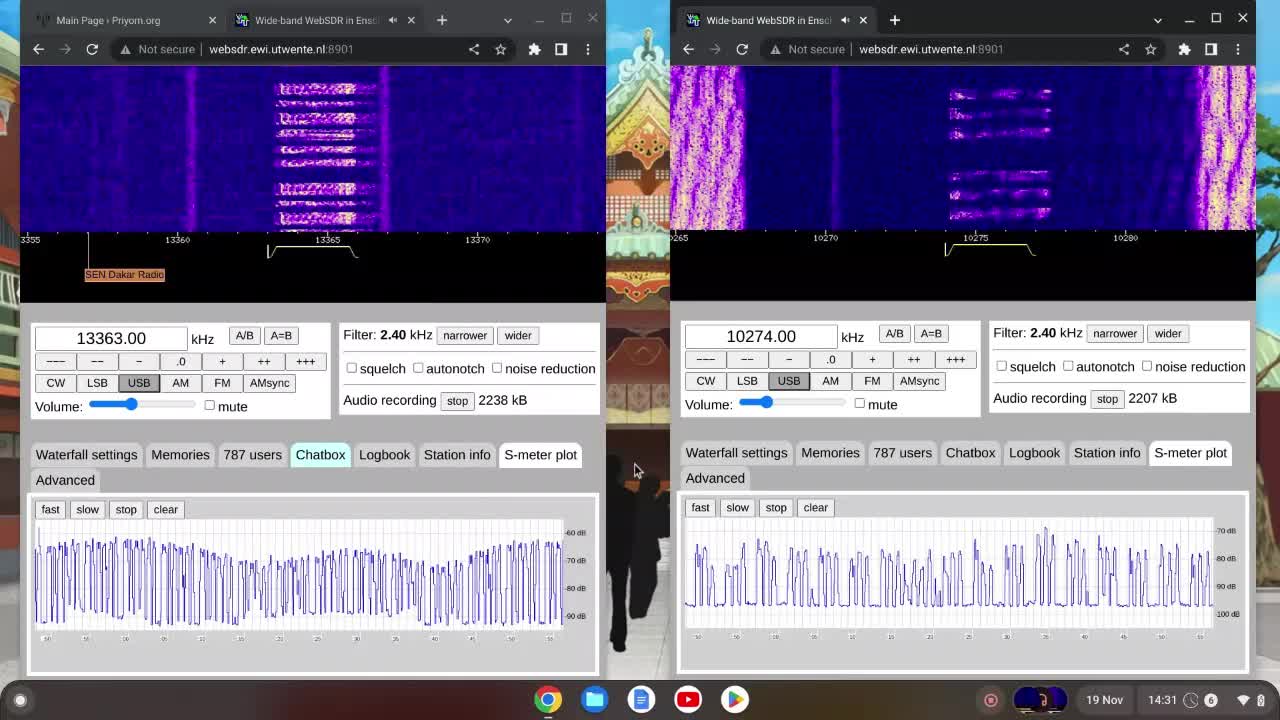
Task: Bookmark star in left browser address bar
Action: pyautogui.click(x=501, y=49)
